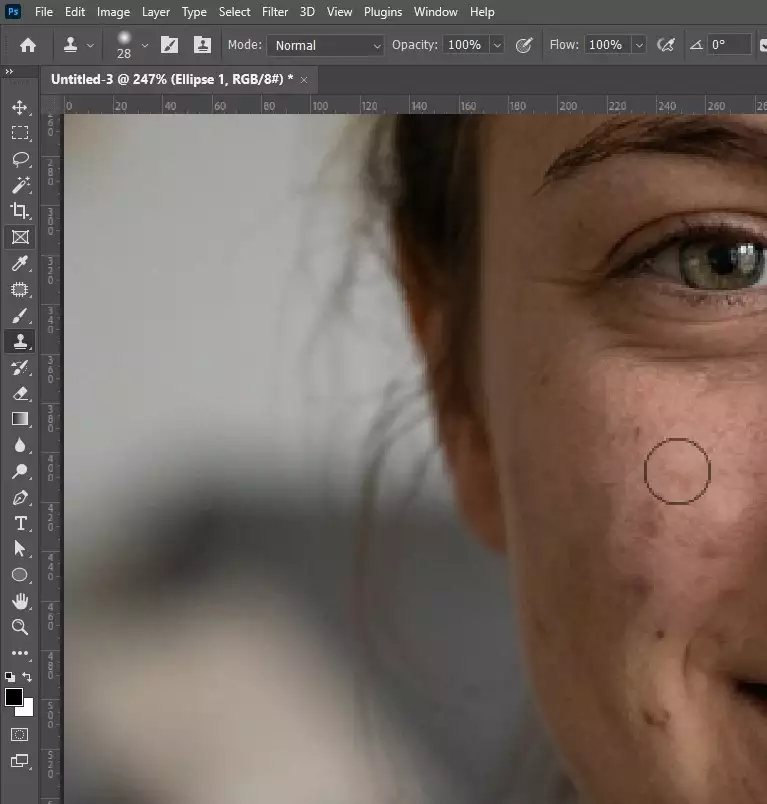Open the Window menu

(x=436, y=12)
